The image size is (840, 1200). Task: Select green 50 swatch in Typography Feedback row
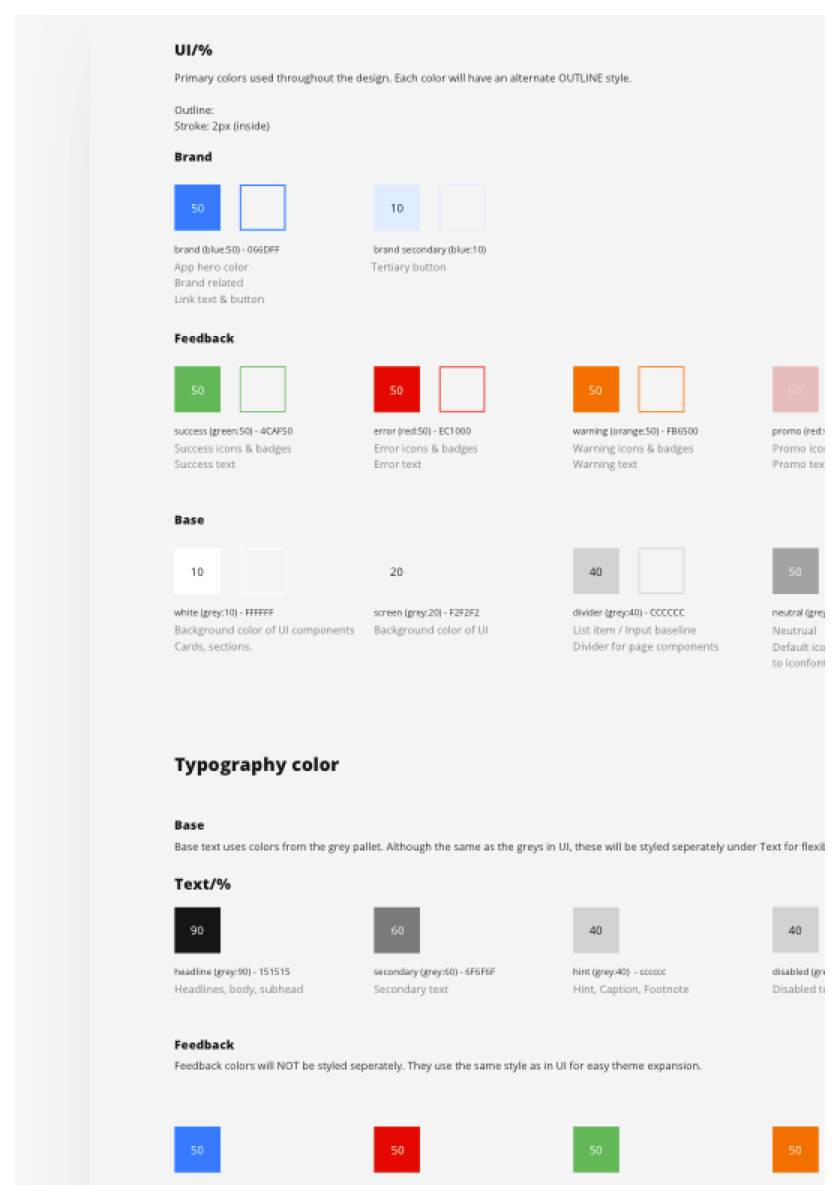[596, 1150]
